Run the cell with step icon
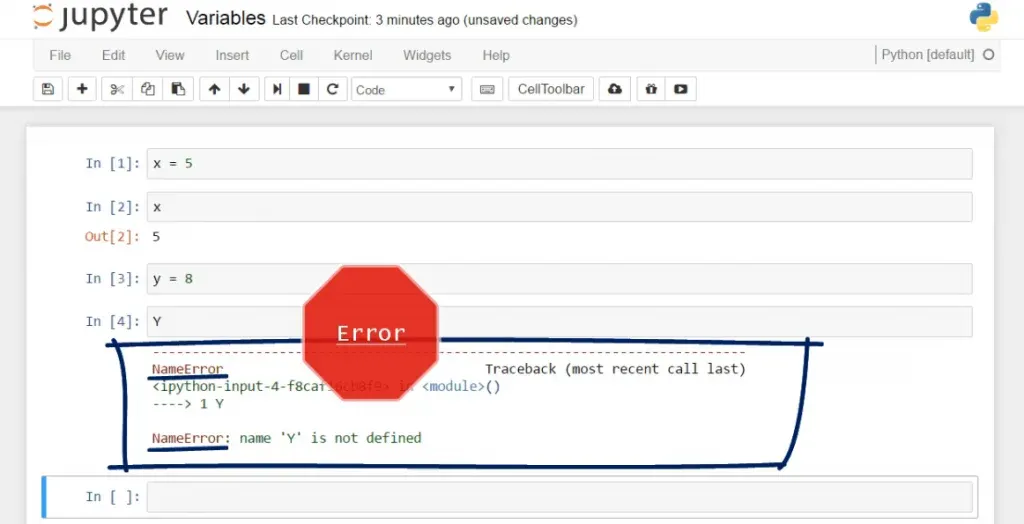 tap(277, 89)
